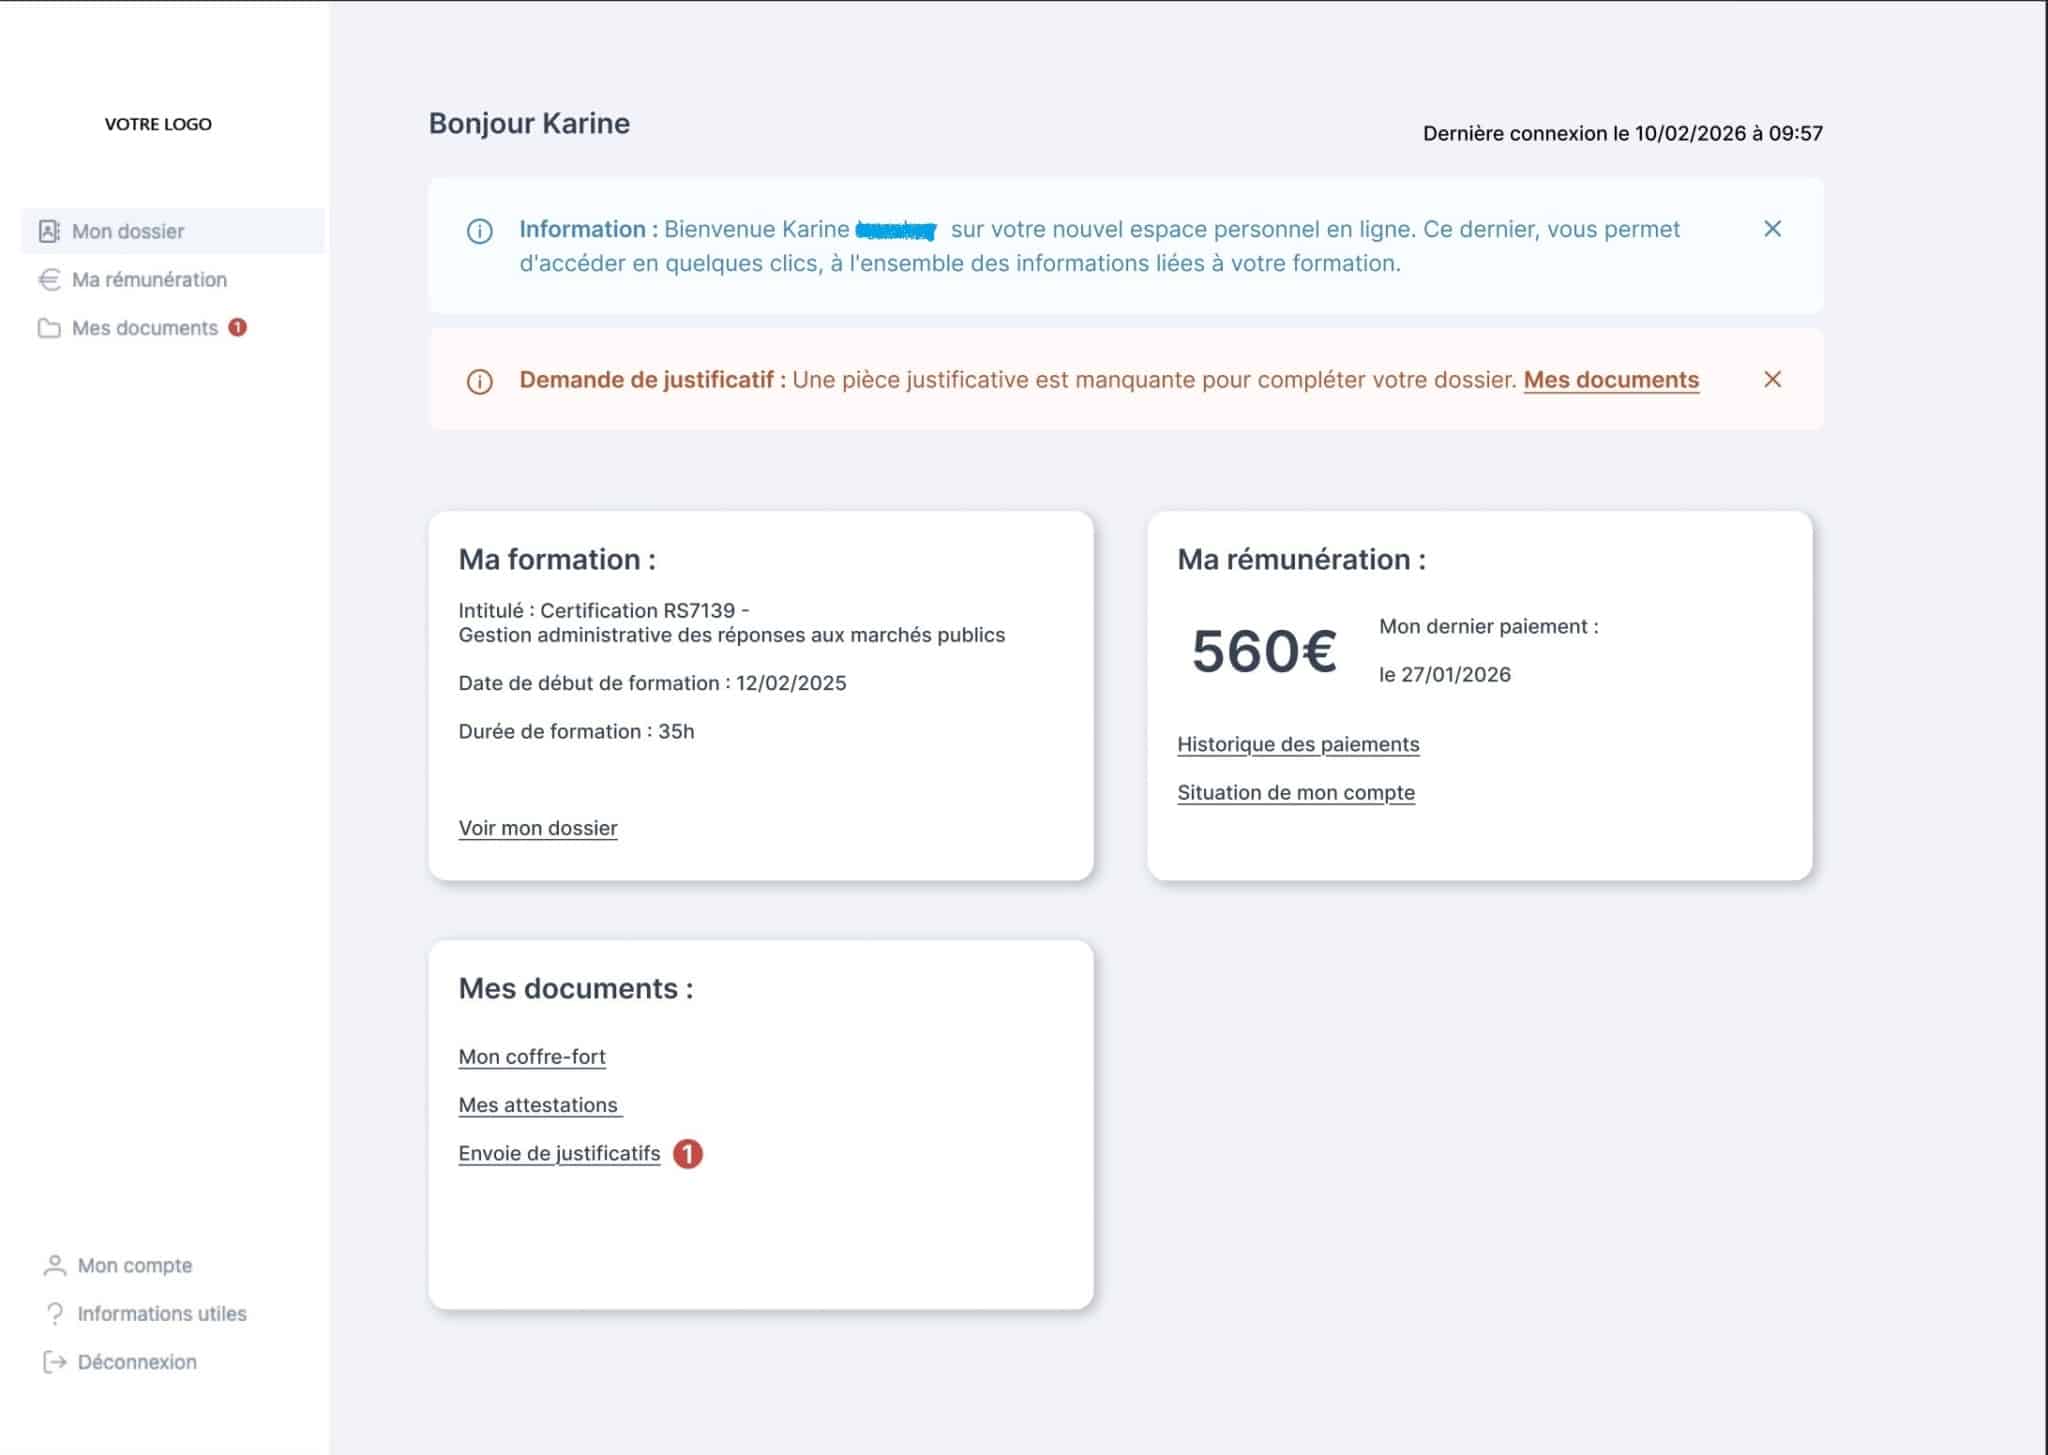The image size is (2048, 1455).
Task: Dismiss the blue Information welcome banner
Action: click(1772, 229)
